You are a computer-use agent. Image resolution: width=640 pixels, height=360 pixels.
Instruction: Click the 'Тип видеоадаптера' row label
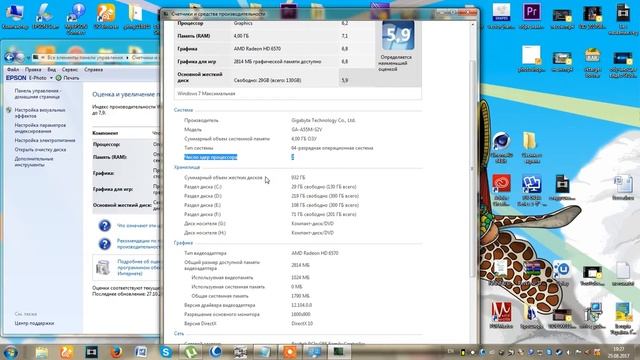tap(205, 253)
